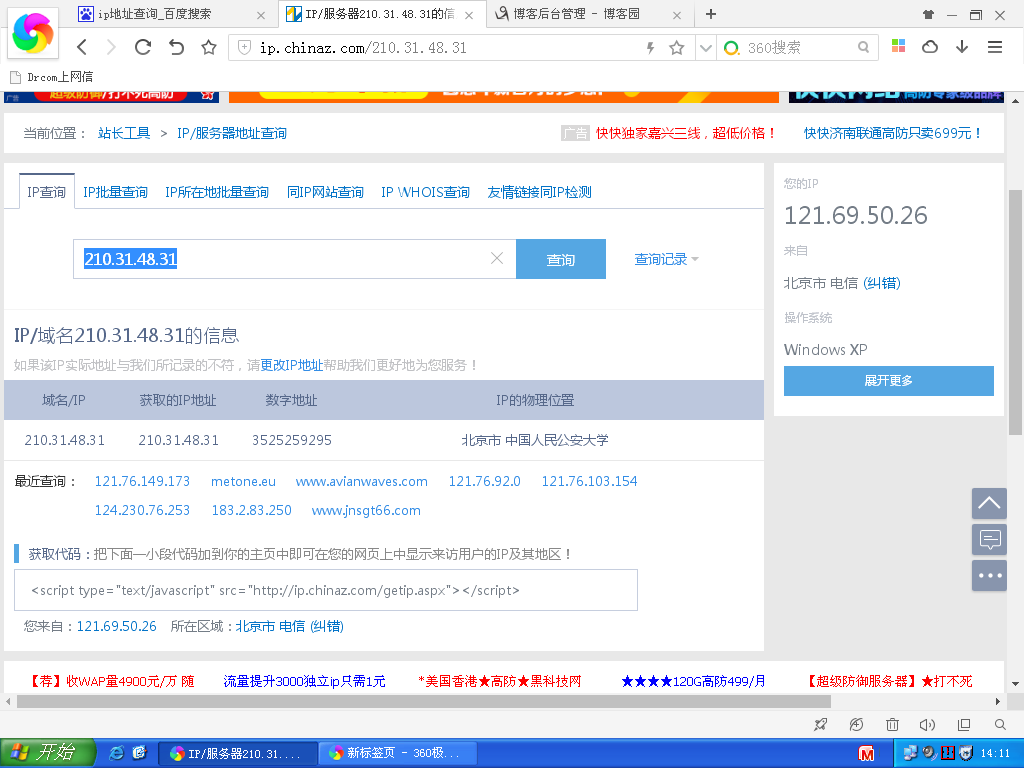Click the script code snippet text box
This screenshot has width=1024, height=768.
pyautogui.click(x=326, y=590)
